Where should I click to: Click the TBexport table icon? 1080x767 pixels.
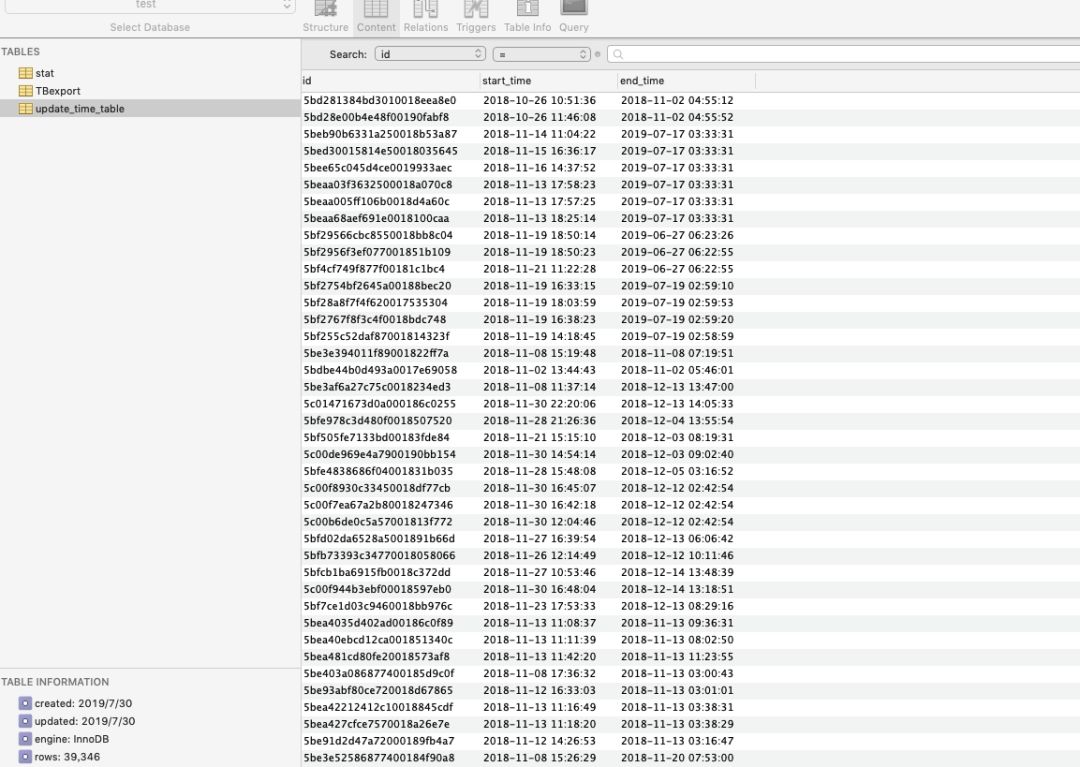[25, 90]
